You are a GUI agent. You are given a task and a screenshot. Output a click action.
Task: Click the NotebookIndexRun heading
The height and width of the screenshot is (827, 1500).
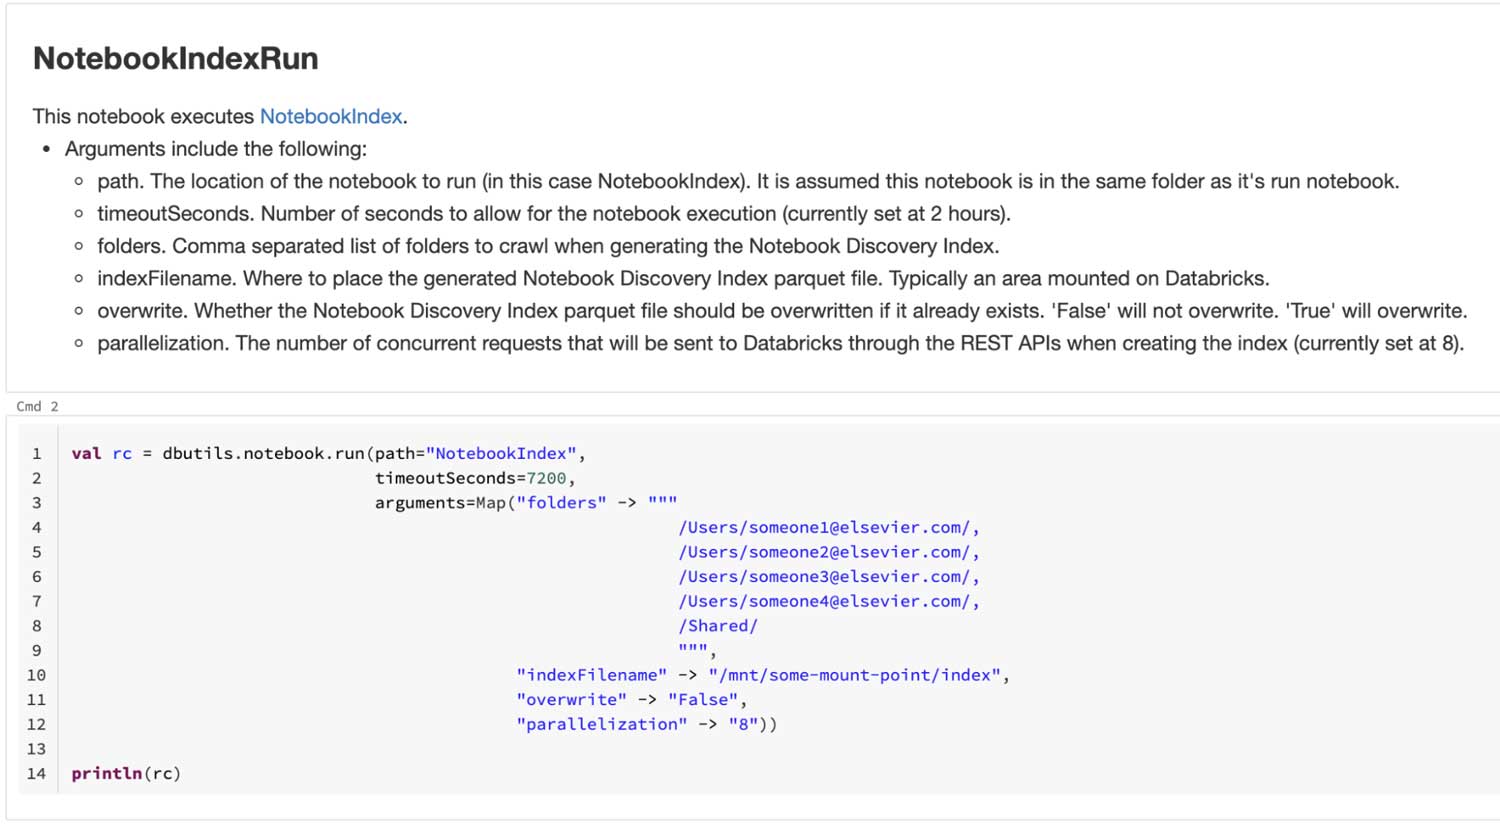click(175, 59)
